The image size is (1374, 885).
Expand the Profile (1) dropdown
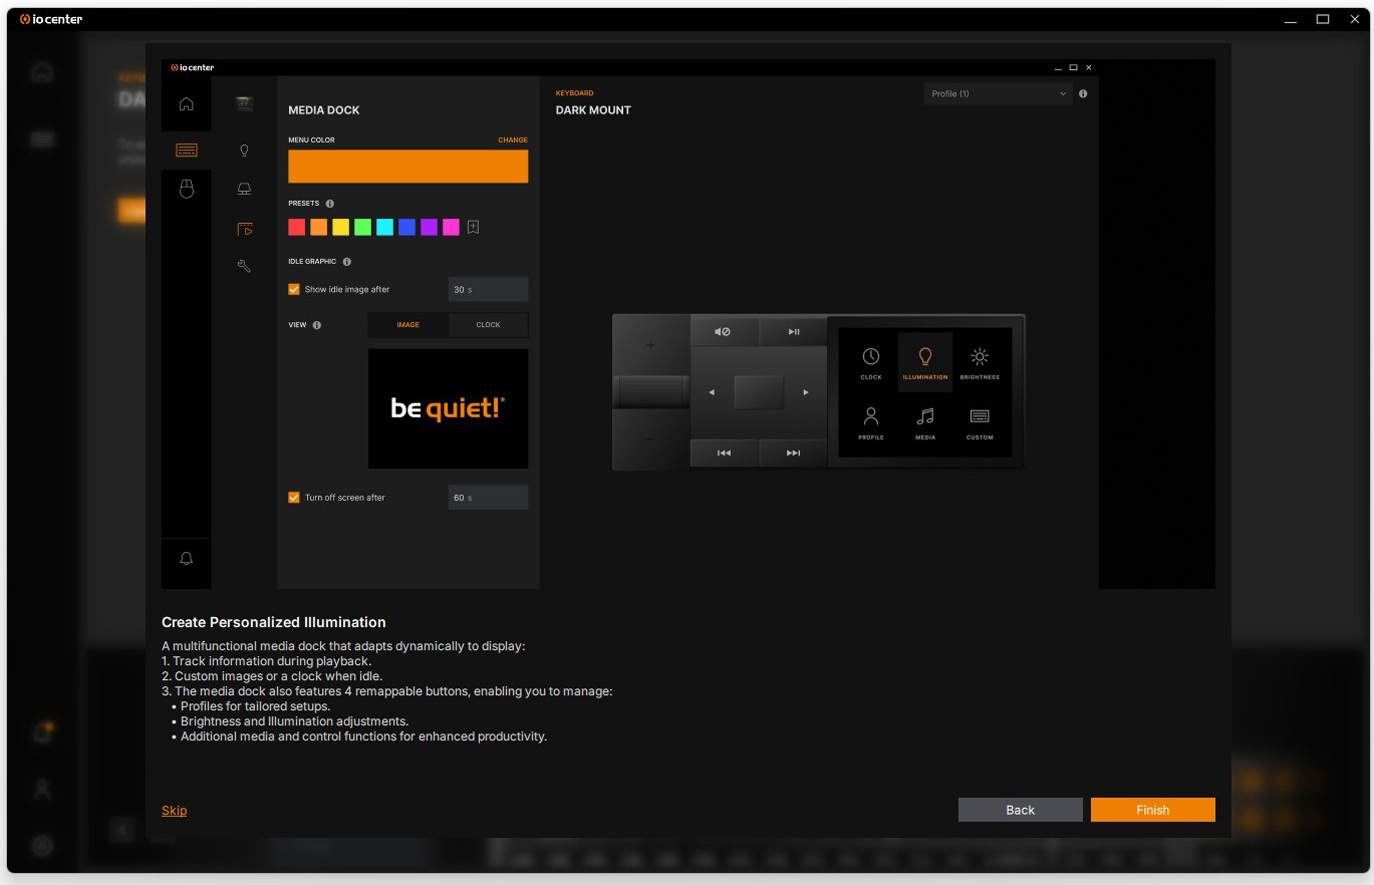(997, 94)
